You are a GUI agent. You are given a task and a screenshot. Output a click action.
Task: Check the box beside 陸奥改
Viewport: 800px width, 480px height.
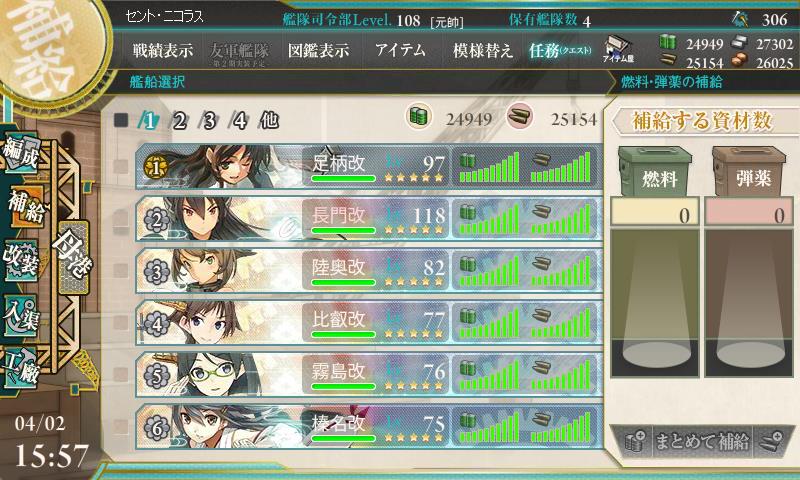click(x=121, y=270)
